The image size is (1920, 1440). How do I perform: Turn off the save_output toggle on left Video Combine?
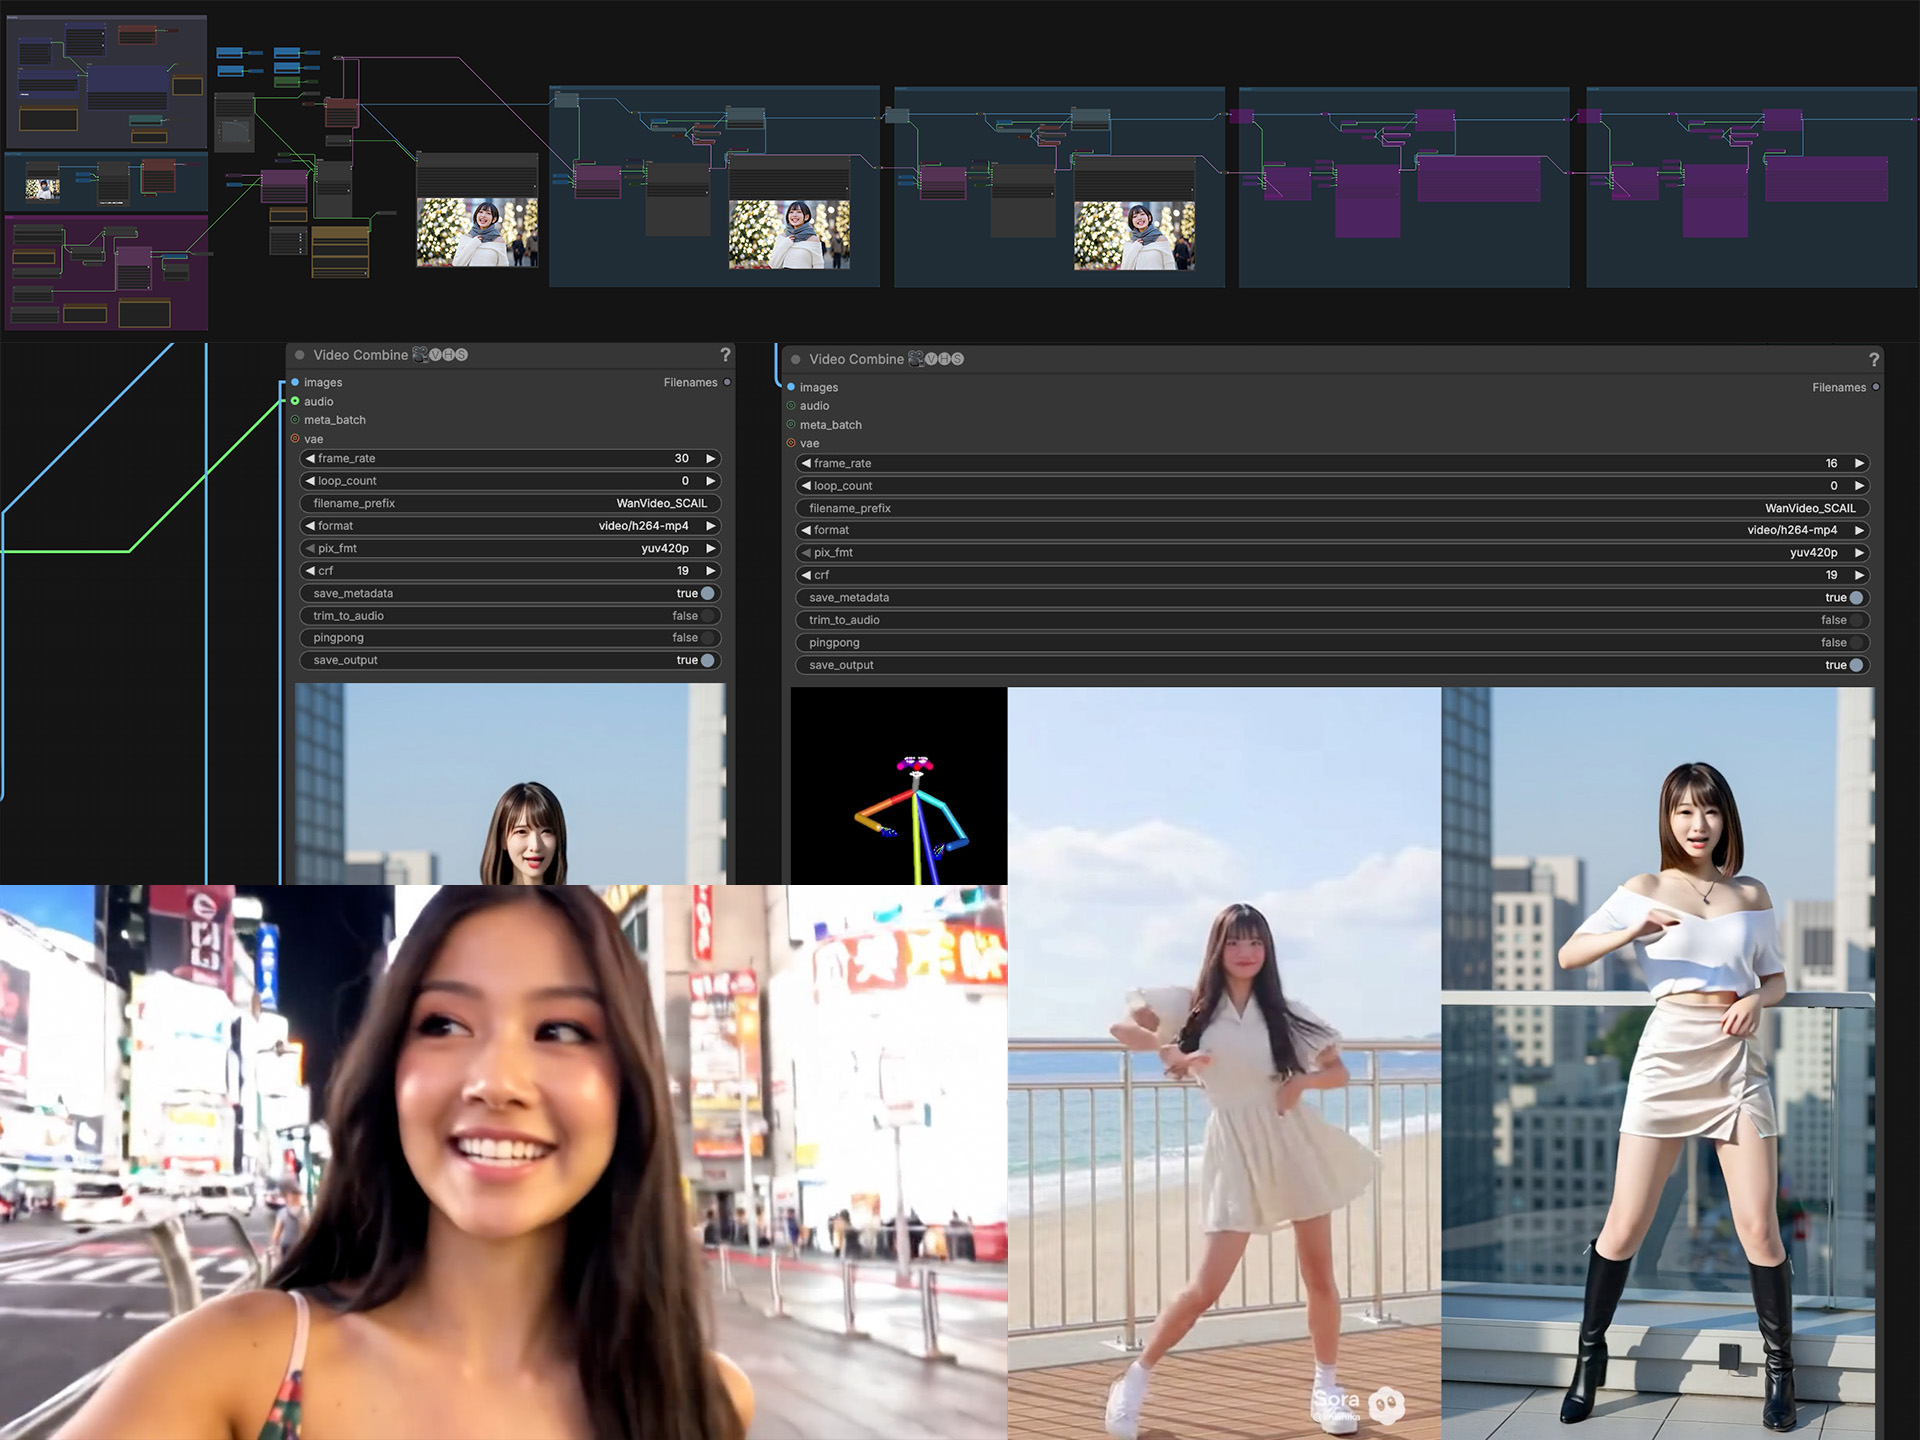click(x=707, y=660)
